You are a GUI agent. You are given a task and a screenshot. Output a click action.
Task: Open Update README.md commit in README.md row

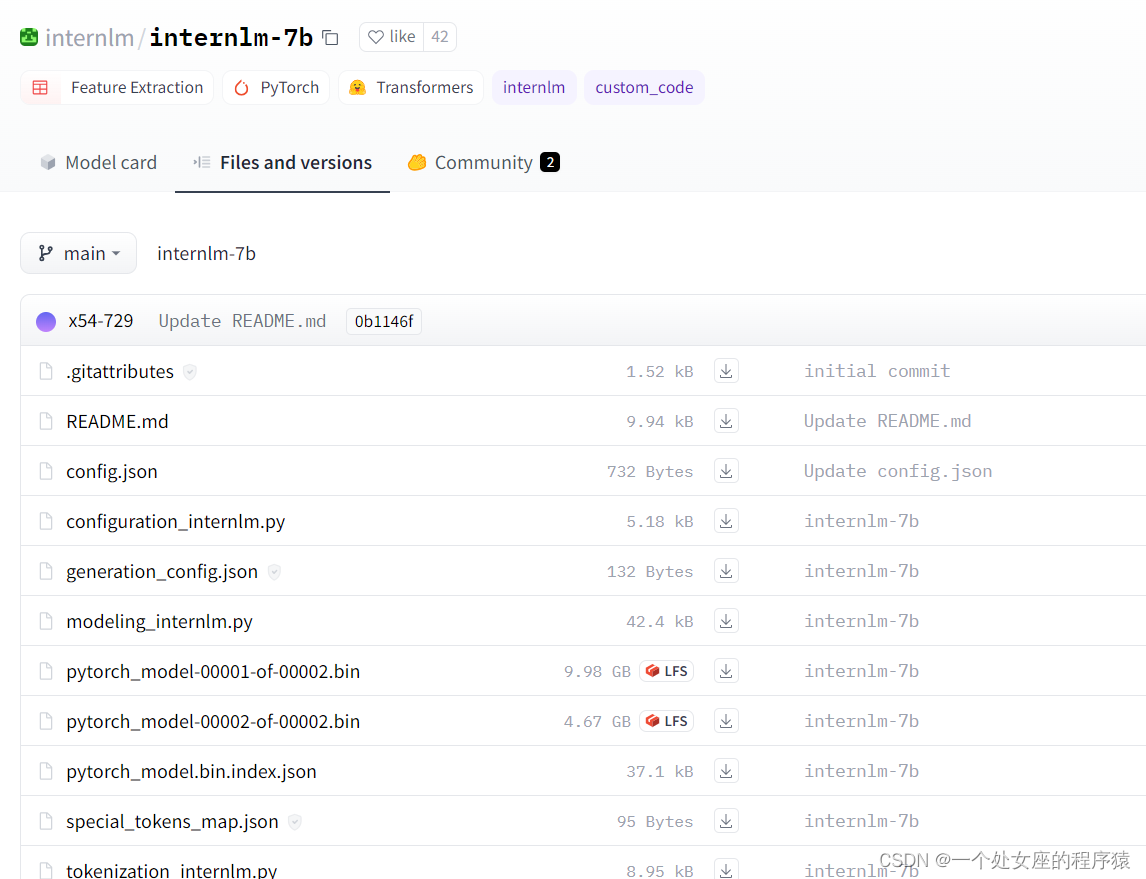point(887,421)
